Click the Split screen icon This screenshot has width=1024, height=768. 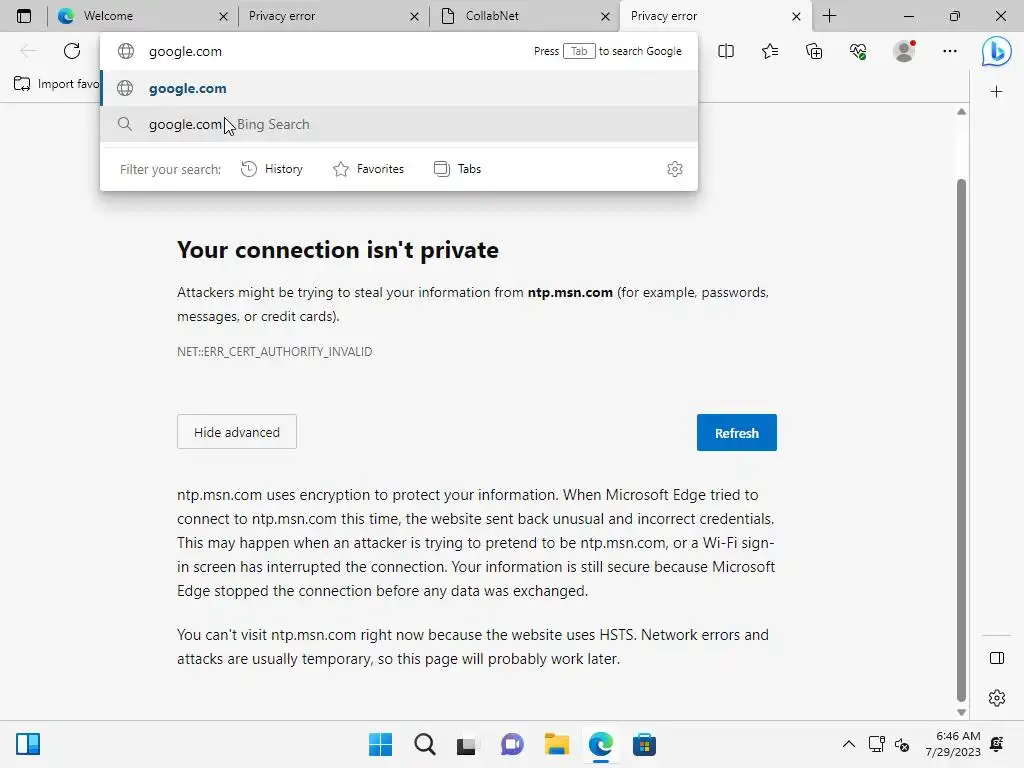(726, 51)
